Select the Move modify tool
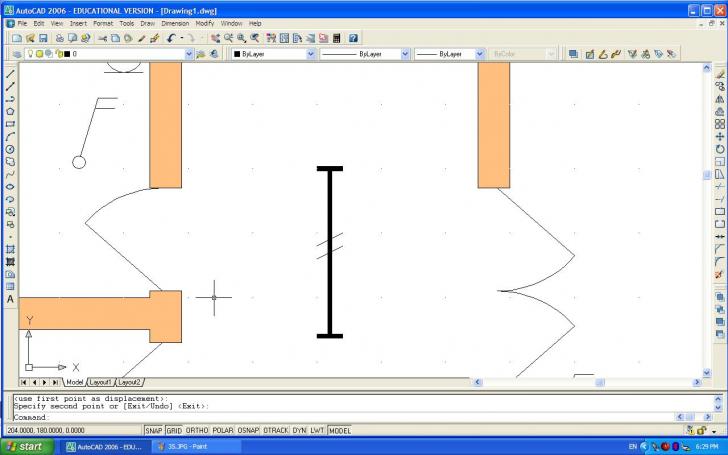The width and height of the screenshot is (728, 455). (720, 136)
